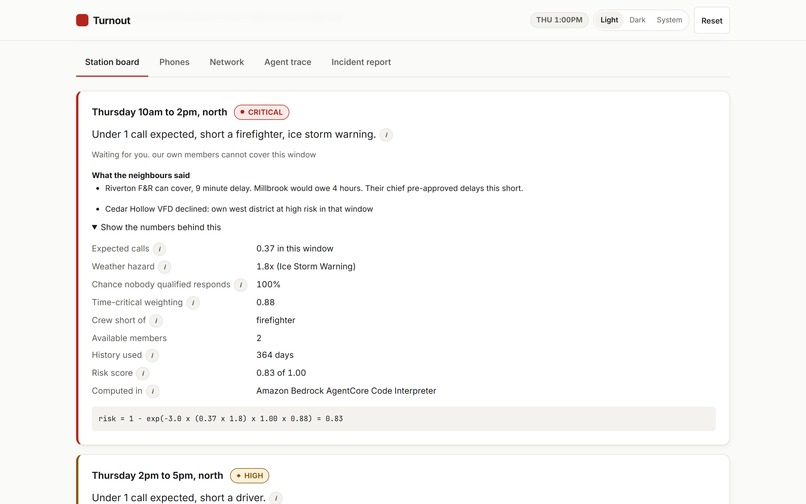The height and width of the screenshot is (504, 806).
Task: Click '1.8x (Ice Storm Warning)' value
Action: tap(306, 266)
